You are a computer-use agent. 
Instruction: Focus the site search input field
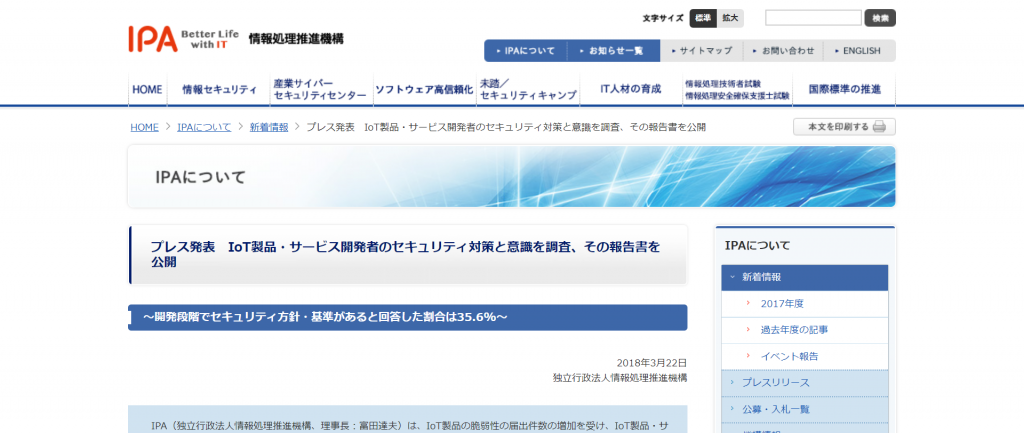813,18
